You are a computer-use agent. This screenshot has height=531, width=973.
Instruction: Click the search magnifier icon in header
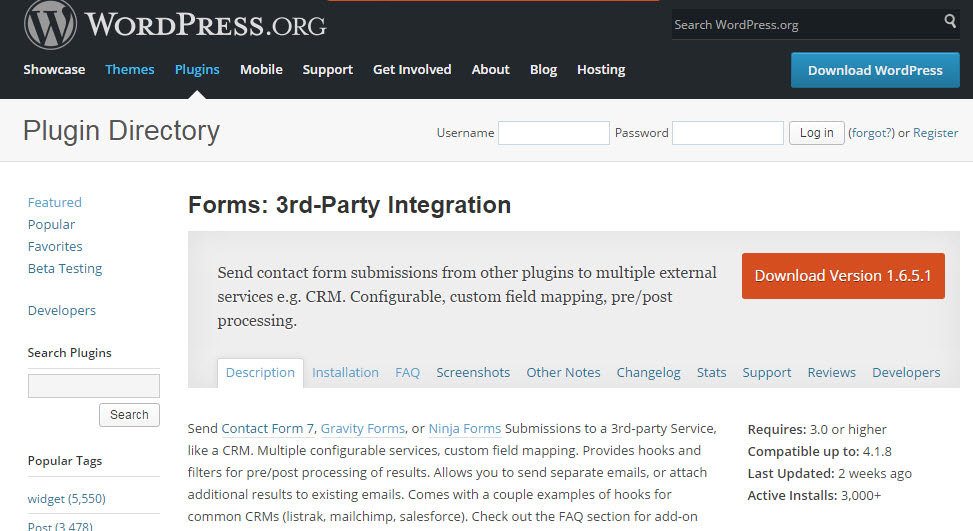click(949, 21)
